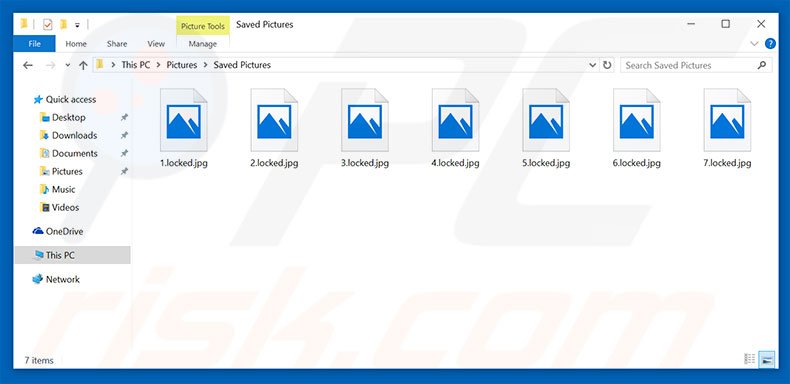
Task: Click the search magnifier icon
Action: point(762,65)
